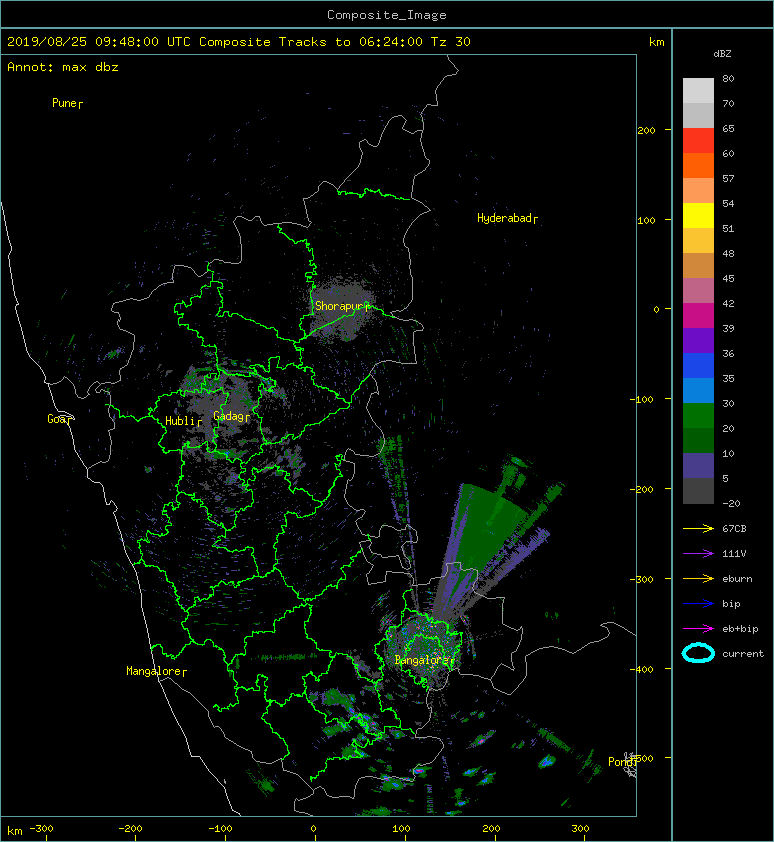The width and height of the screenshot is (774, 842).
Task: Select the red 60-65 dBZ swatch
Action: [x=698, y=141]
